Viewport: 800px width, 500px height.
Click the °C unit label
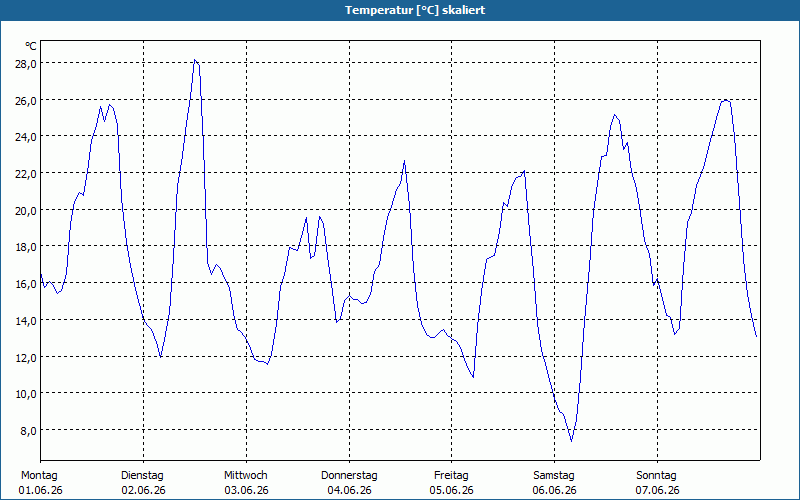click(31, 46)
